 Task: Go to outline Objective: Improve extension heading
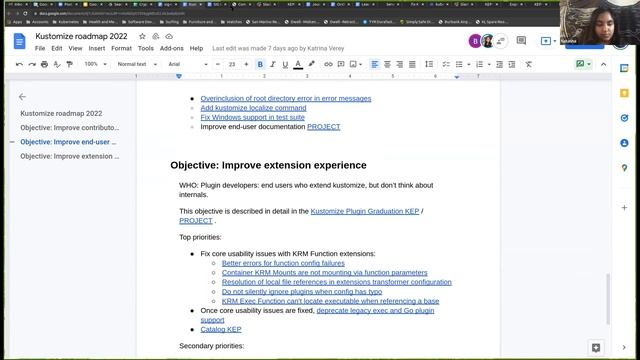click(x=70, y=156)
